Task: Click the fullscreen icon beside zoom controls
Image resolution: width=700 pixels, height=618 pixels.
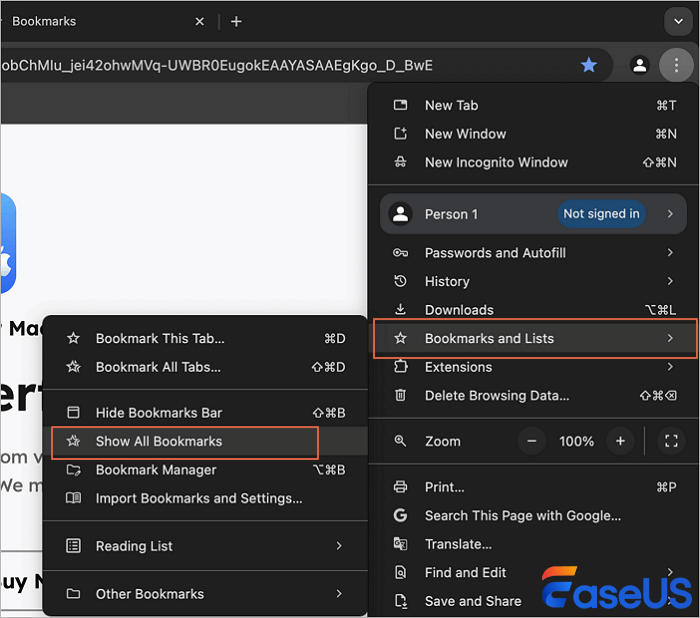Action: pyautogui.click(x=671, y=441)
